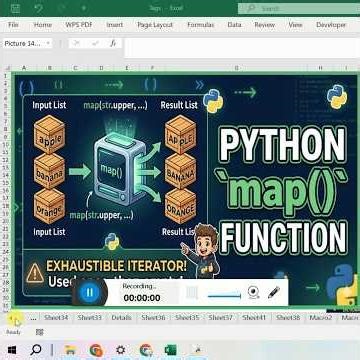Select row 10 header
Image resolution: width=360 pixels, height=360 pixels.
click(6, 144)
